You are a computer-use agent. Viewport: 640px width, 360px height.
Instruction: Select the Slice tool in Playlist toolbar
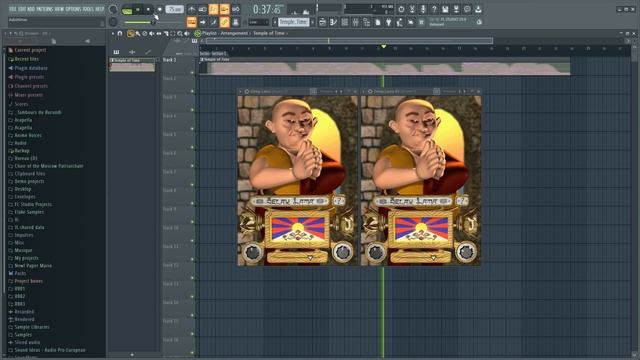pos(166,33)
